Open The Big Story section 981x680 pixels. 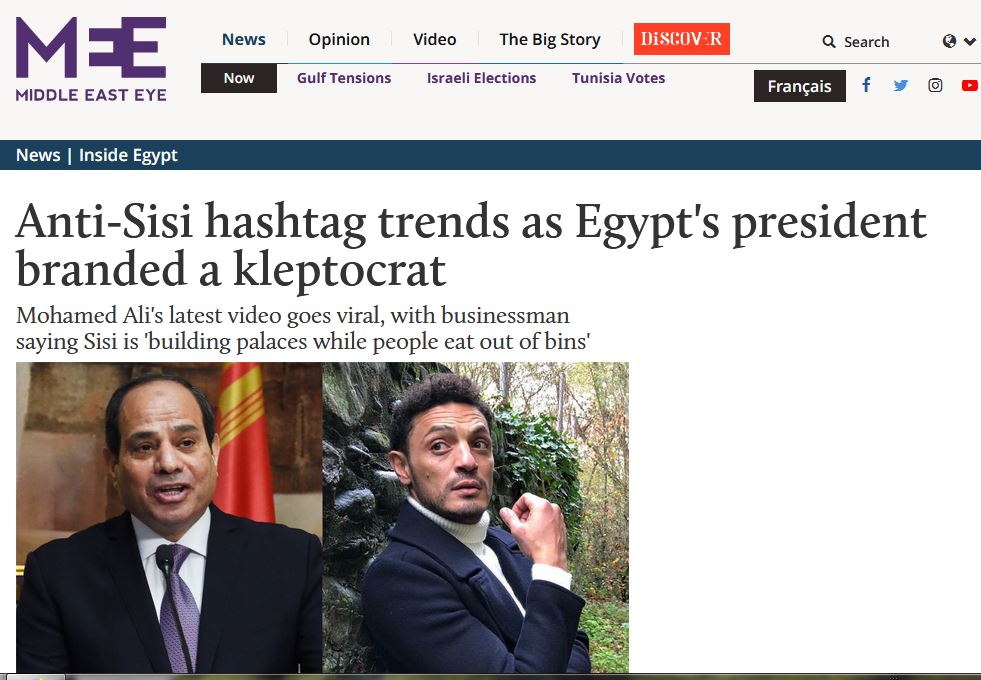click(x=550, y=39)
